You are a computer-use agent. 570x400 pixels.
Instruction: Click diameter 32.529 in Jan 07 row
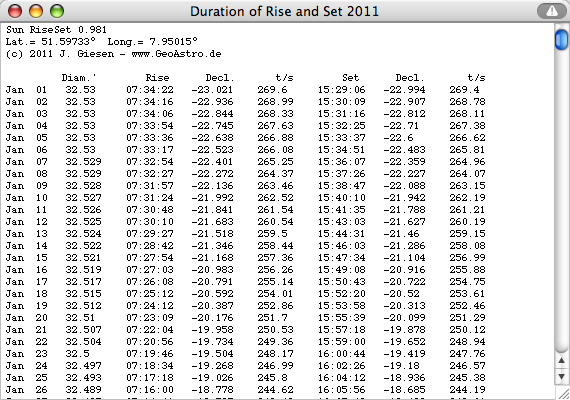point(83,162)
